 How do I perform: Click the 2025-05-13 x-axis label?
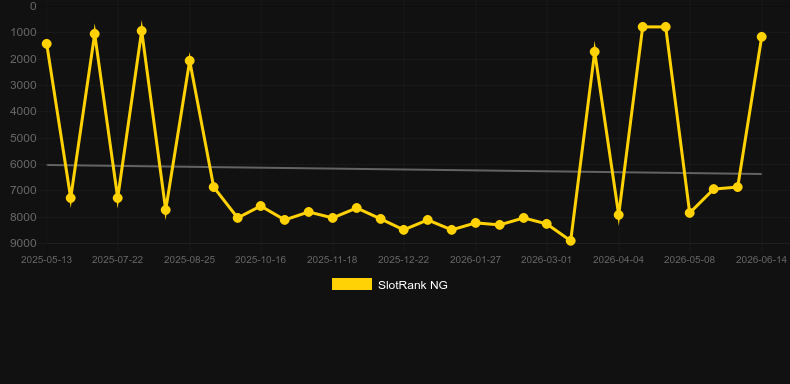pyautogui.click(x=46, y=260)
